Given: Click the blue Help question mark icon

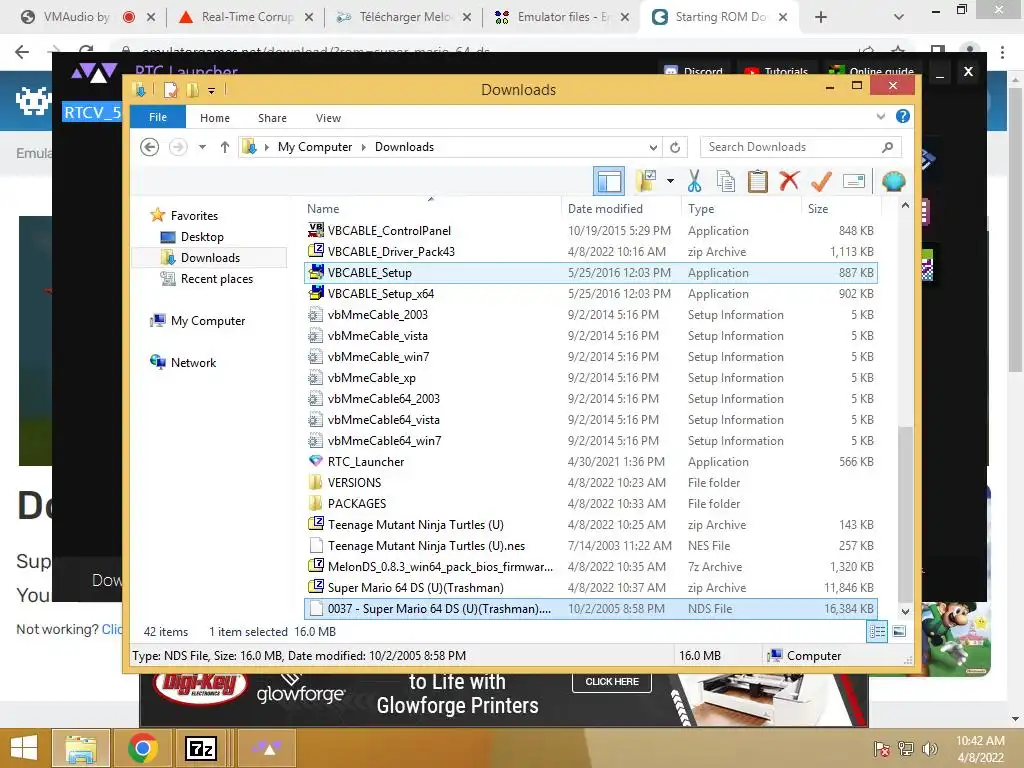Looking at the screenshot, I should point(903,116).
